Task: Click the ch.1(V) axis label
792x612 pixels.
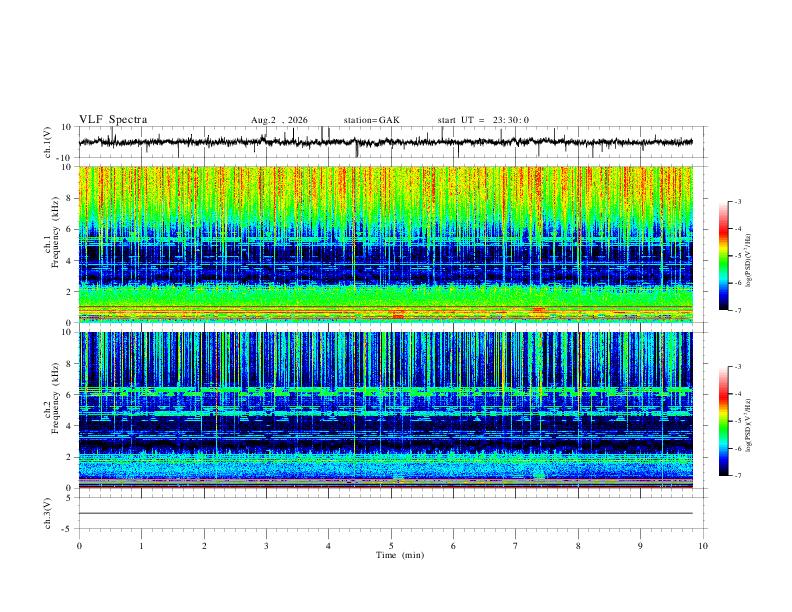Action: click(x=48, y=142)
